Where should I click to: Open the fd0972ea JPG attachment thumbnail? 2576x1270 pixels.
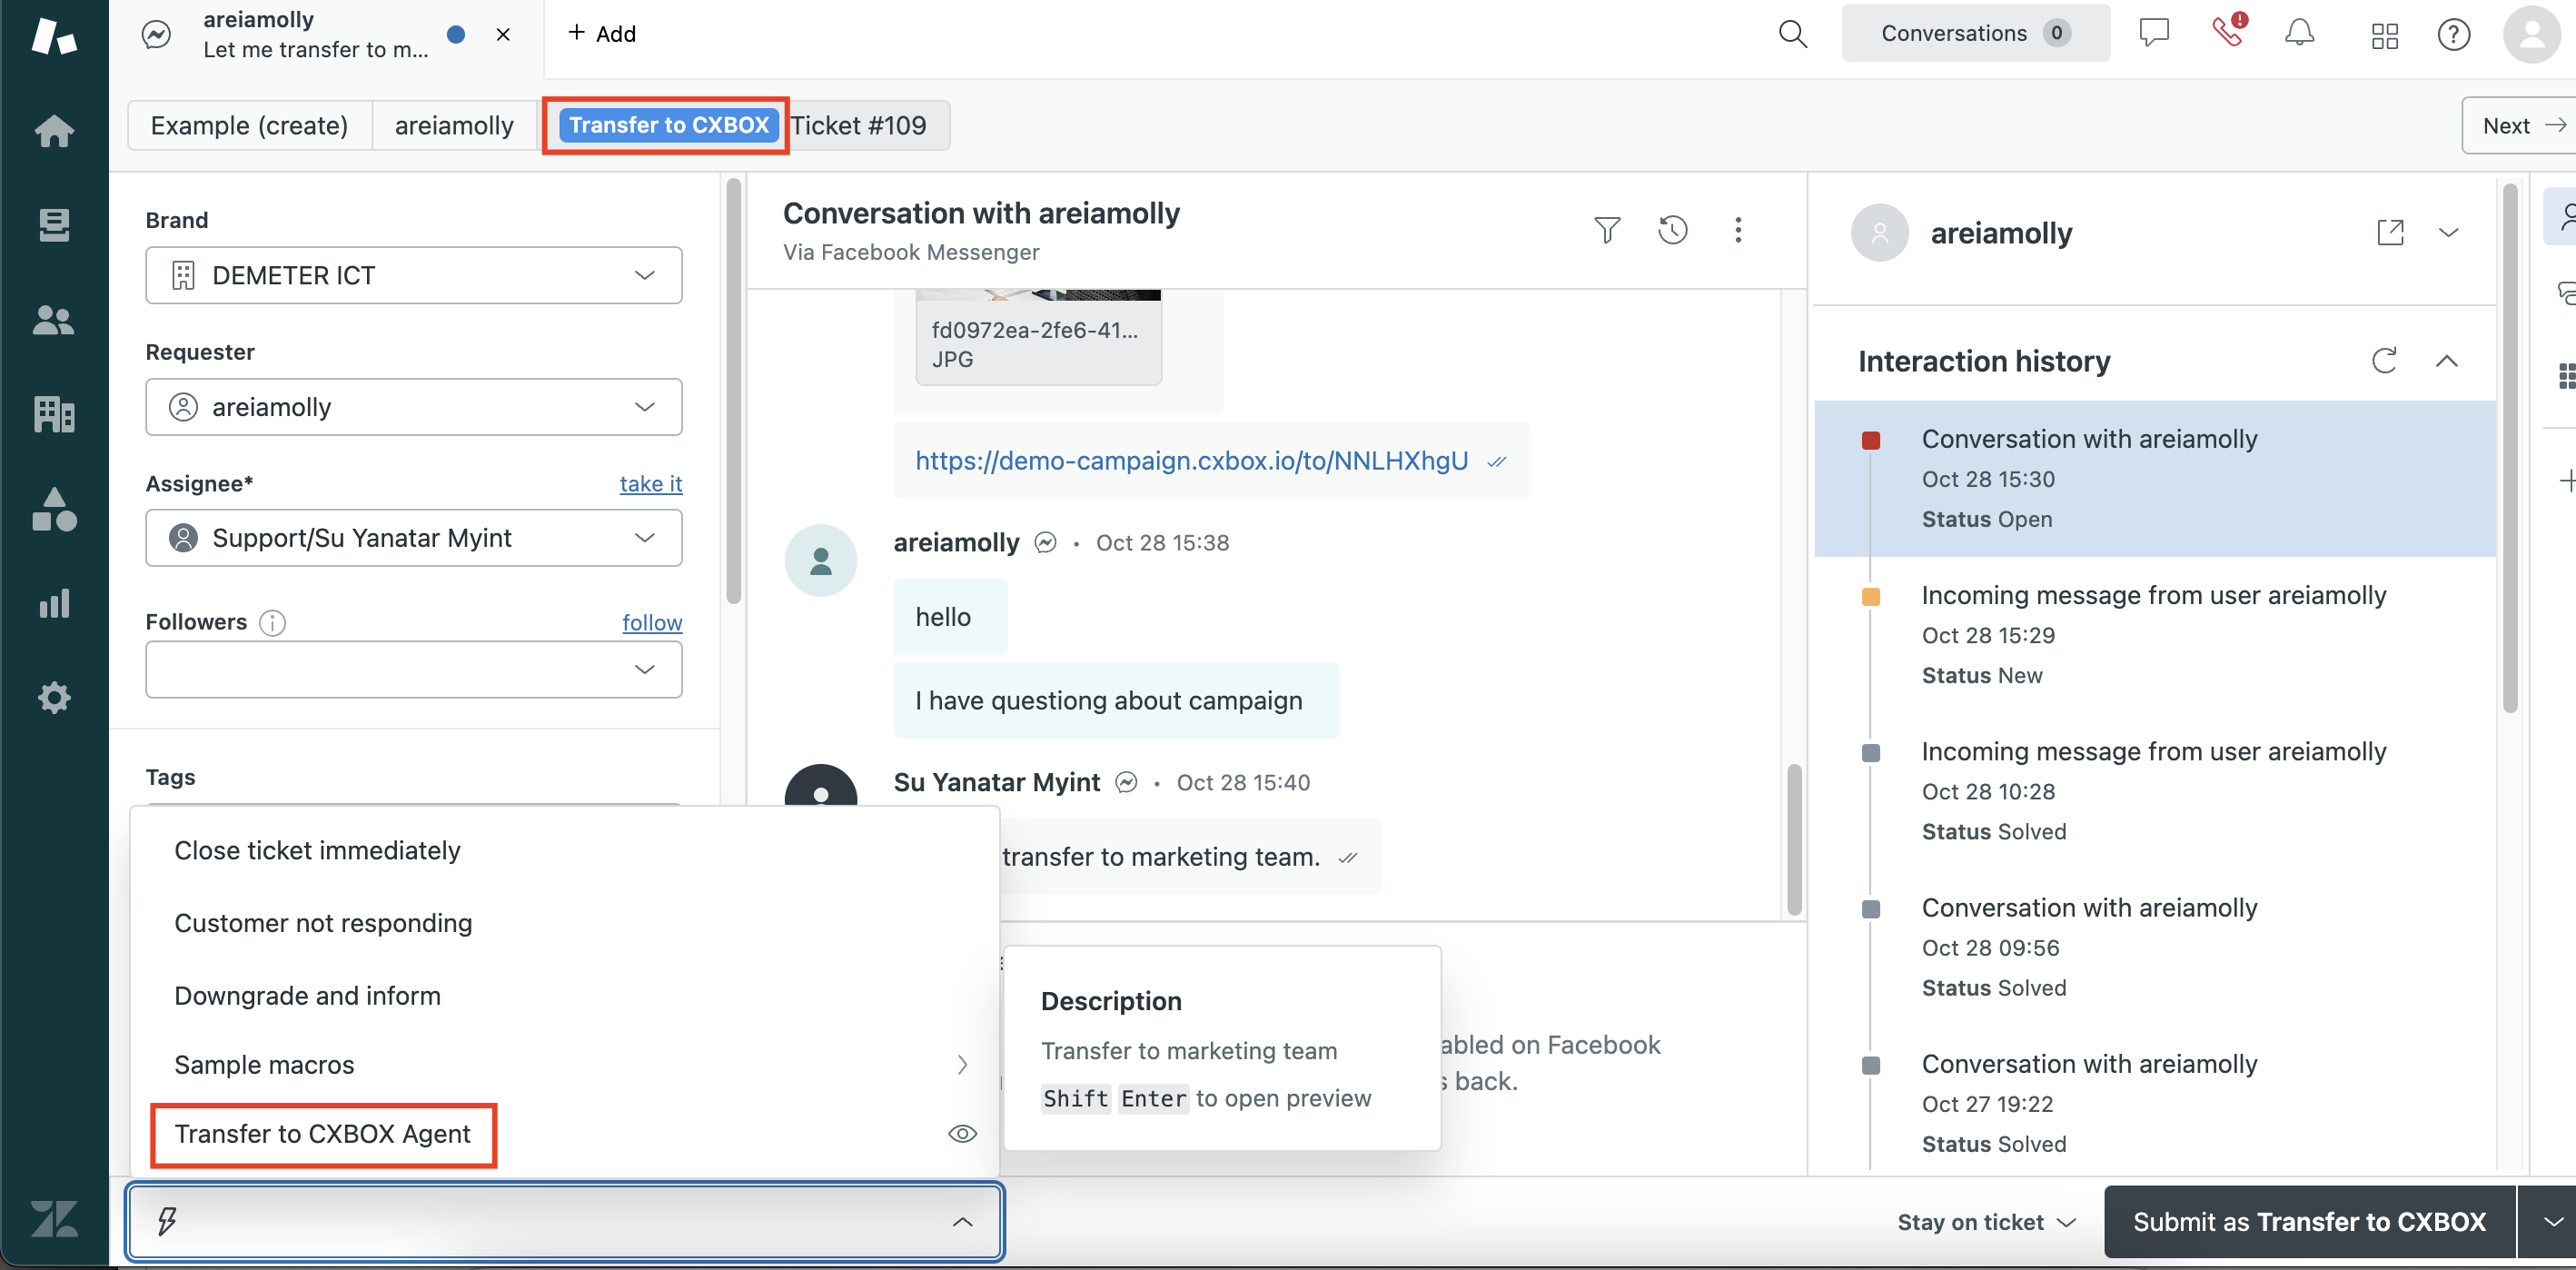click(1038, 337)
